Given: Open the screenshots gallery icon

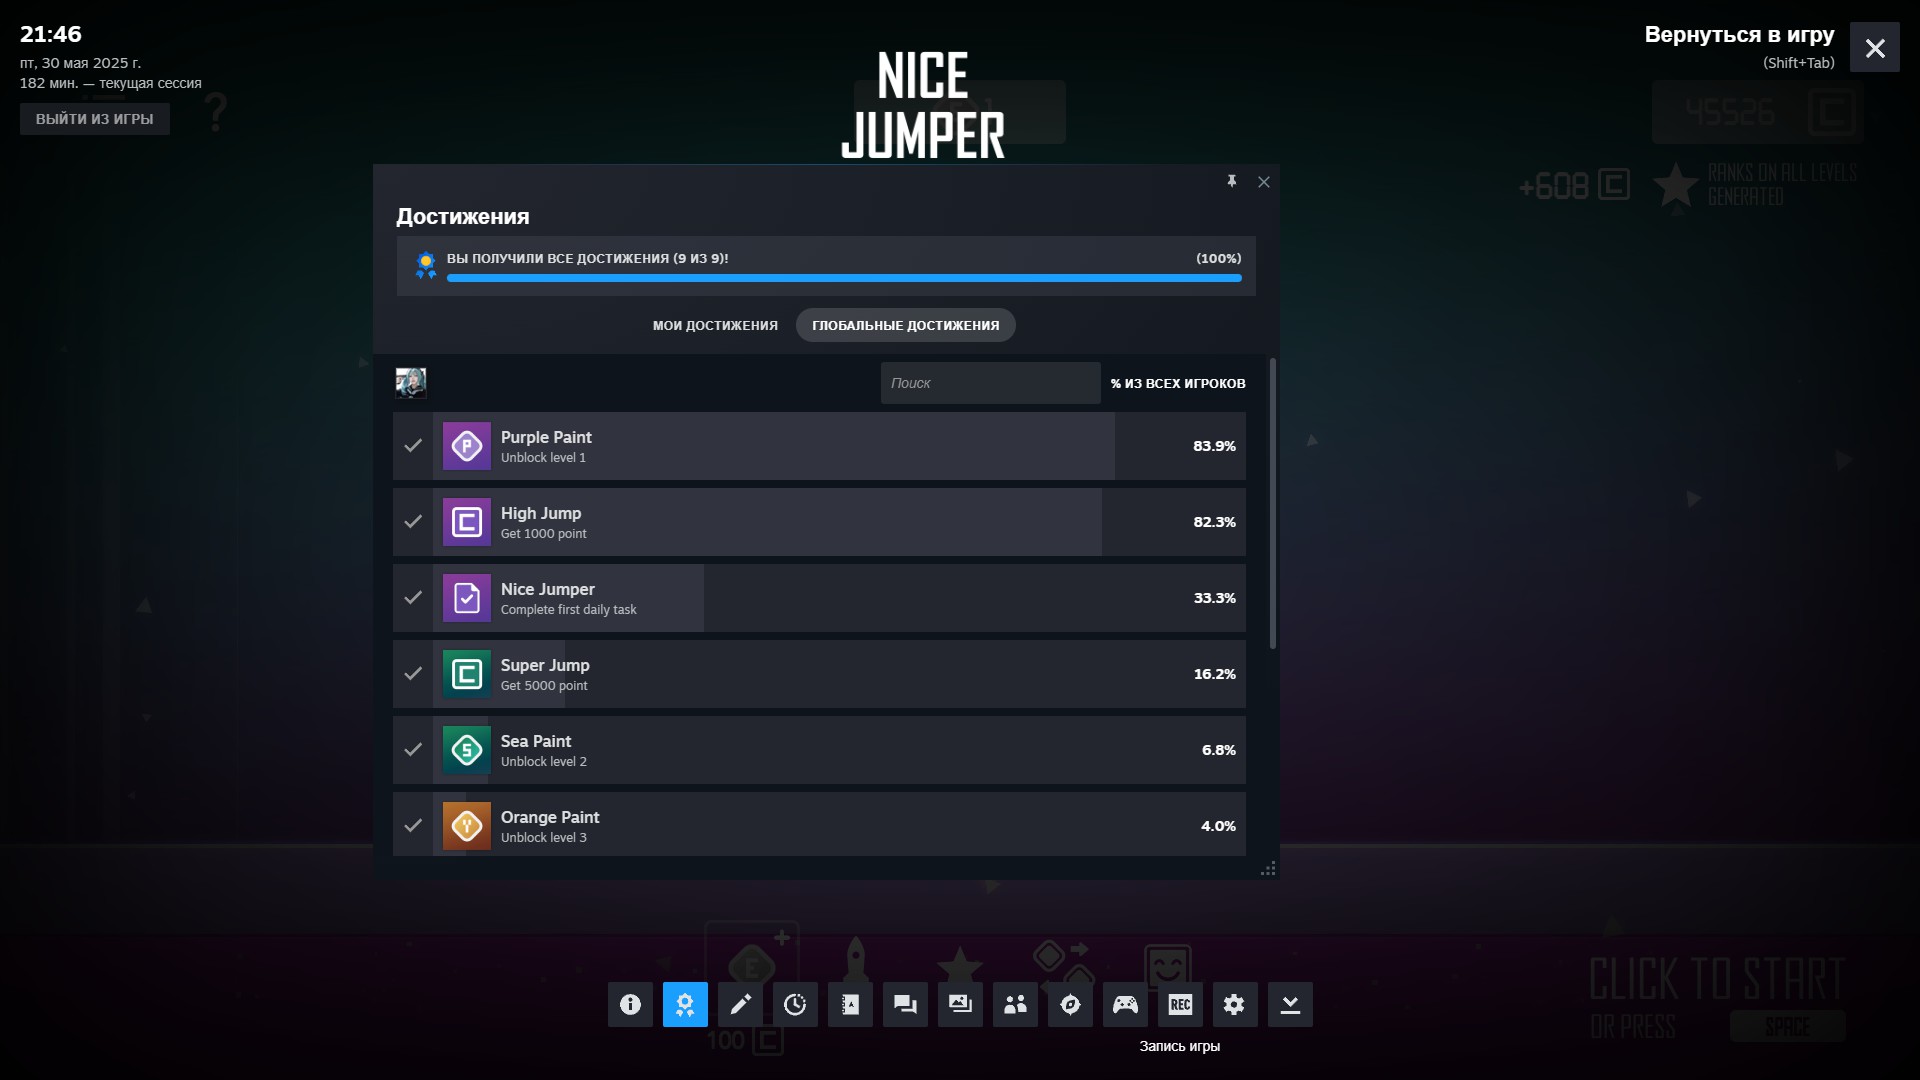Looking at the screenshot, I should (x=960, y=1004).
